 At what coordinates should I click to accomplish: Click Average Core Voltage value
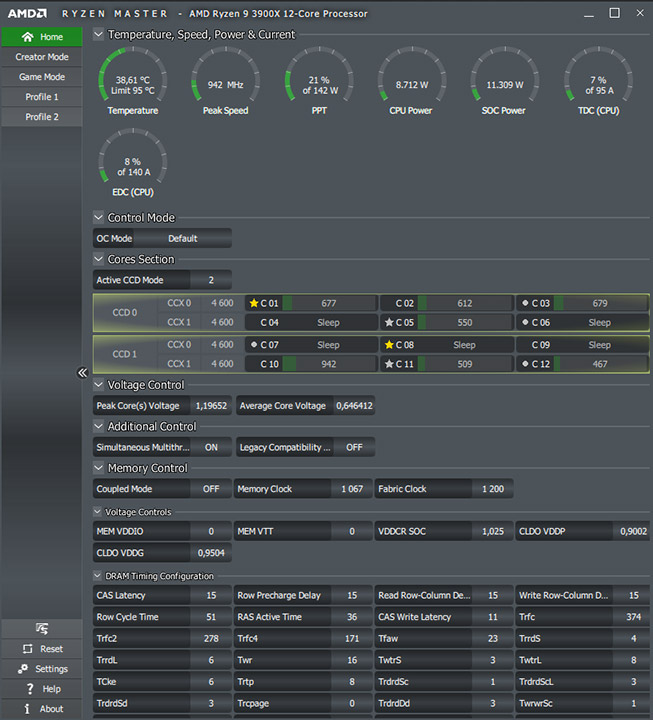pos(354,405)
